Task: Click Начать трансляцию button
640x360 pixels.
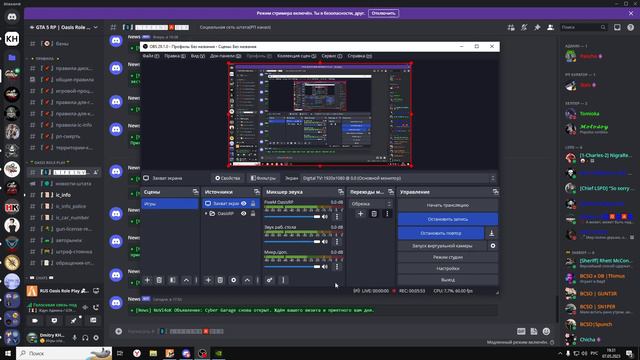Action: pyautogui.click(x=448, y=205)
